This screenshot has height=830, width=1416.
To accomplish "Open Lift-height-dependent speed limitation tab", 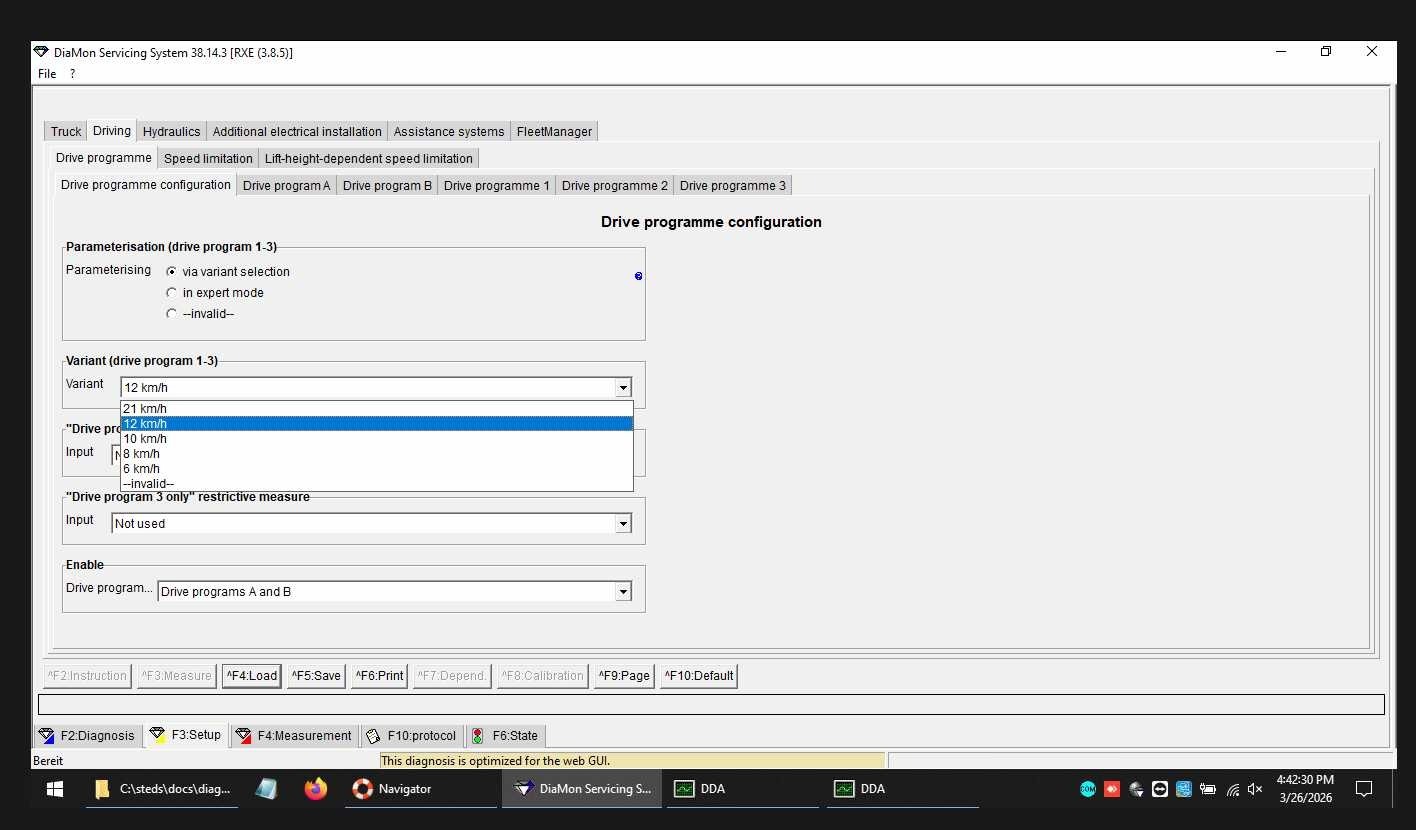I will coord(368,159).
